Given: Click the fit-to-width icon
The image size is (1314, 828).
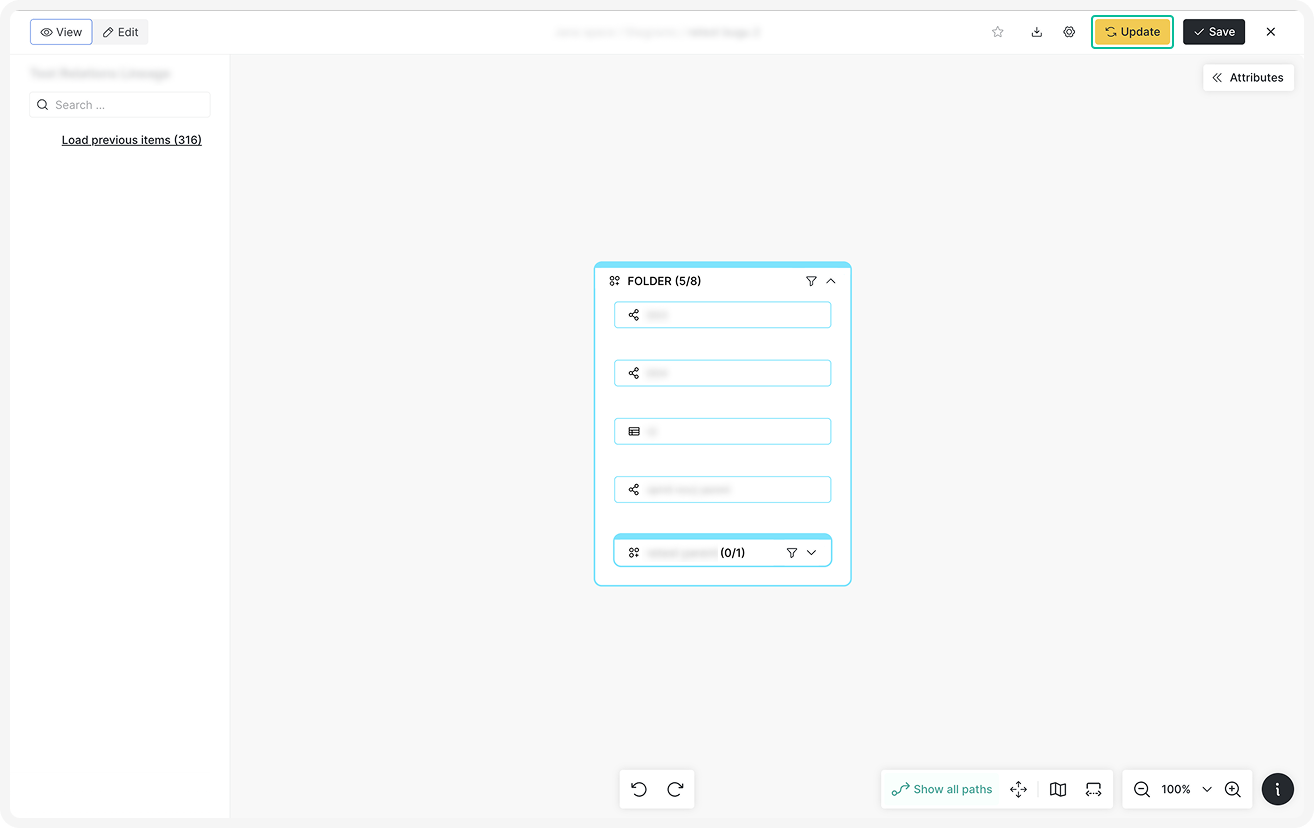Looking at the screenshot, I should (1093, 789).
